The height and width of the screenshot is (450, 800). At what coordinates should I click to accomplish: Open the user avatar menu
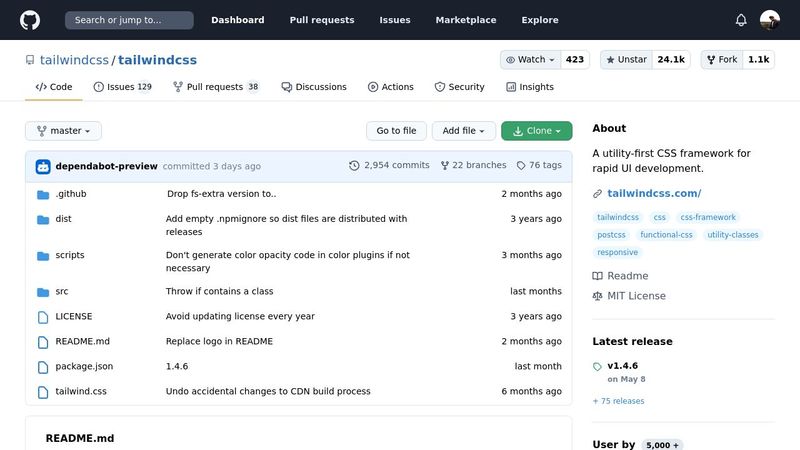tap(769, 20)
